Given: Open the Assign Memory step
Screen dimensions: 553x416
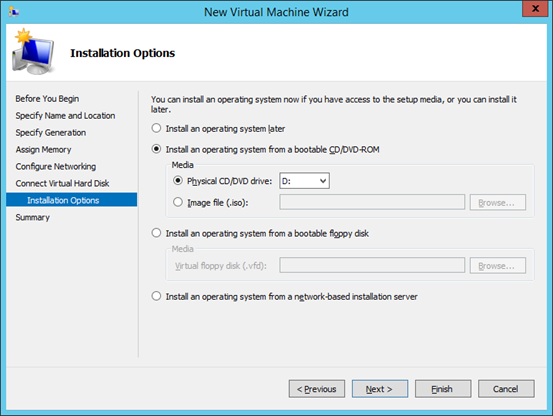Looking at the screenshot, I should (43, 149).
